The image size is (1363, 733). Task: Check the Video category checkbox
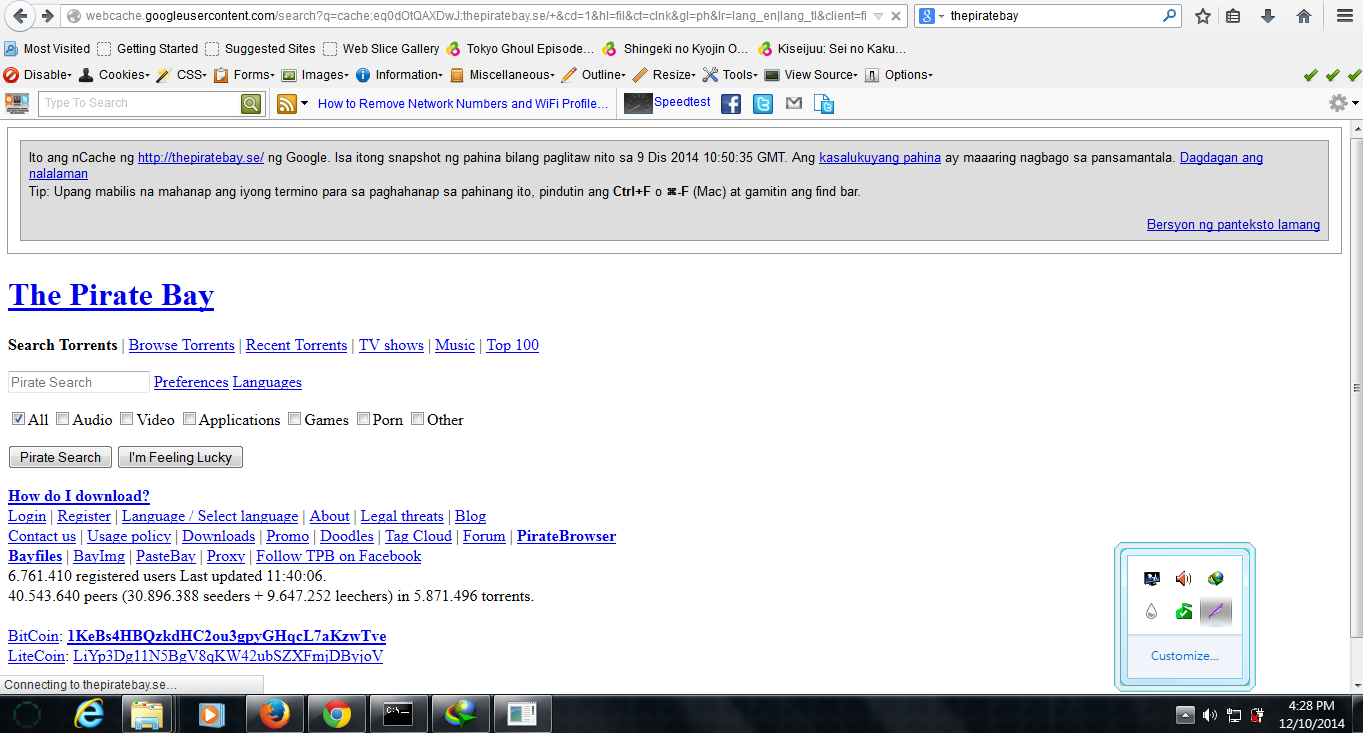[x=126, y=419]
